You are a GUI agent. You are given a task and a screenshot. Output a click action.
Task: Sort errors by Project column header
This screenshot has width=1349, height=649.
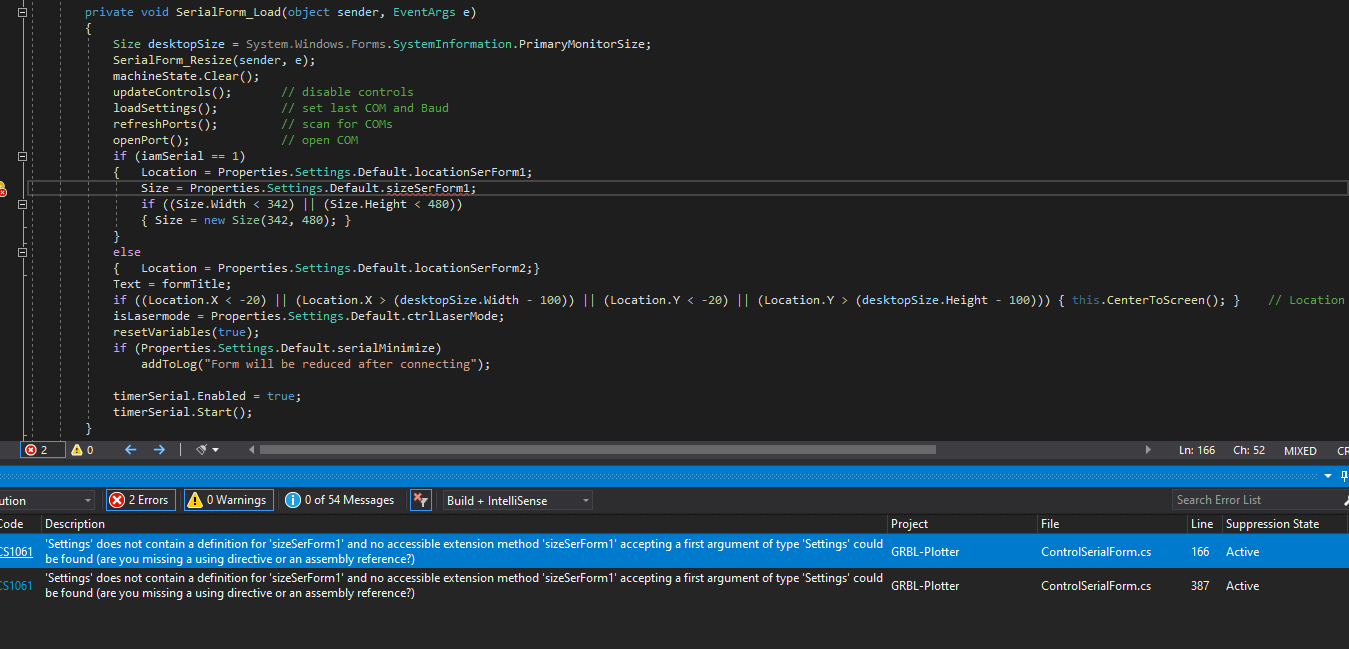(909, 524)
